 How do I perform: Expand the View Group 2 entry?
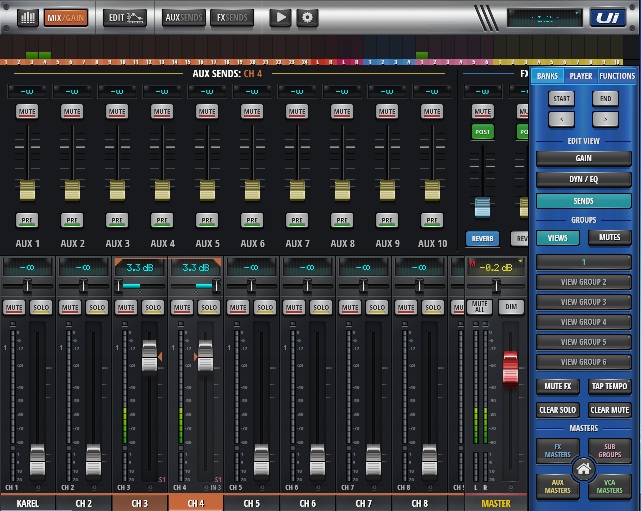coord(583,282)
